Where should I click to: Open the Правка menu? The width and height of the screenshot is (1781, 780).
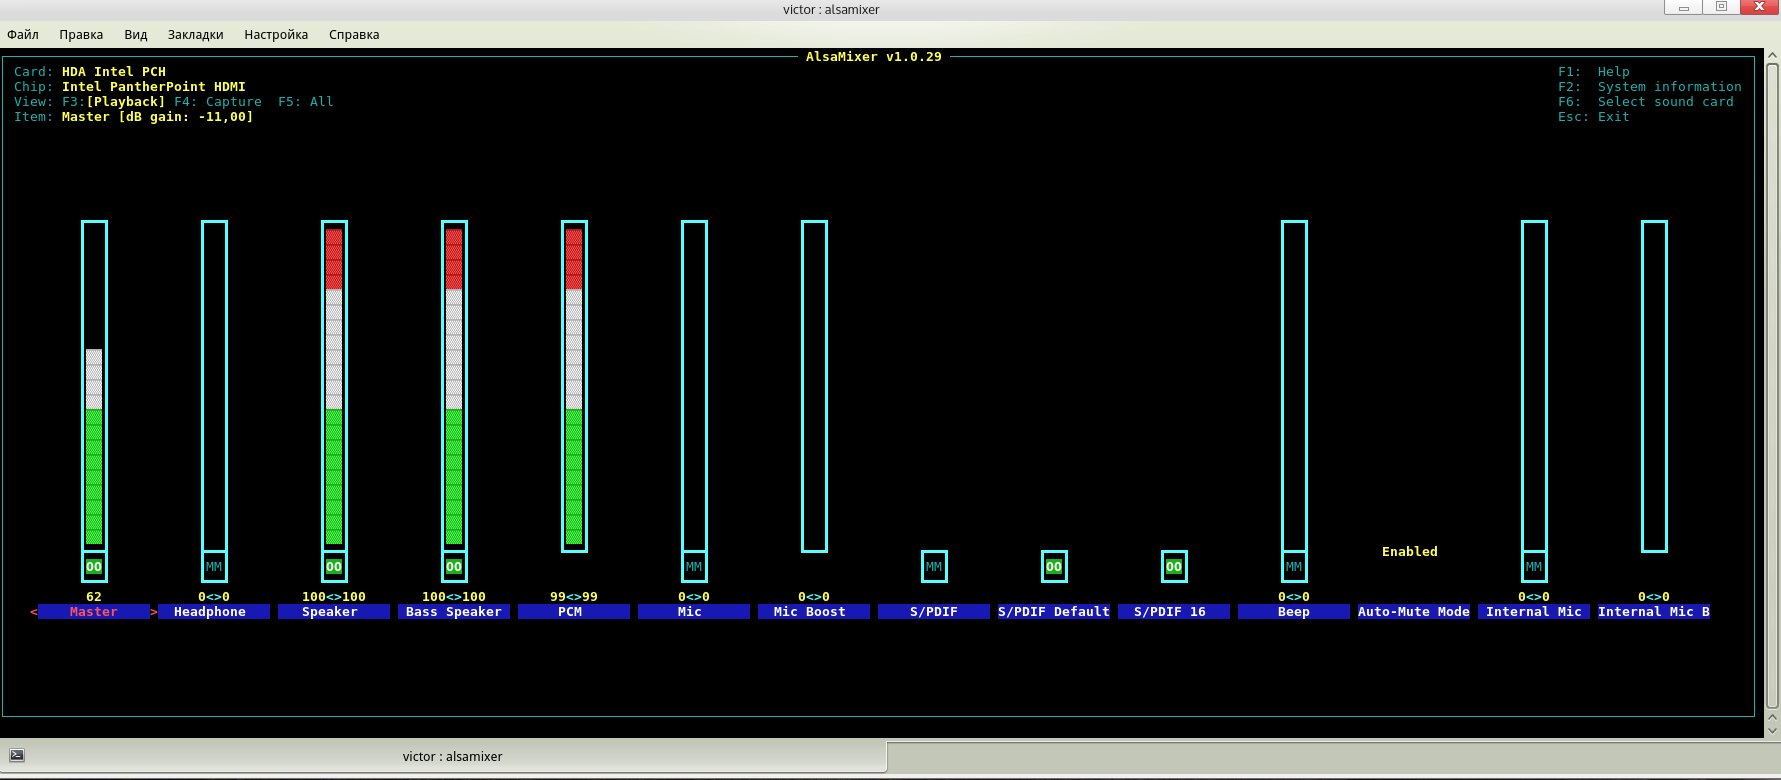[81, 34]
